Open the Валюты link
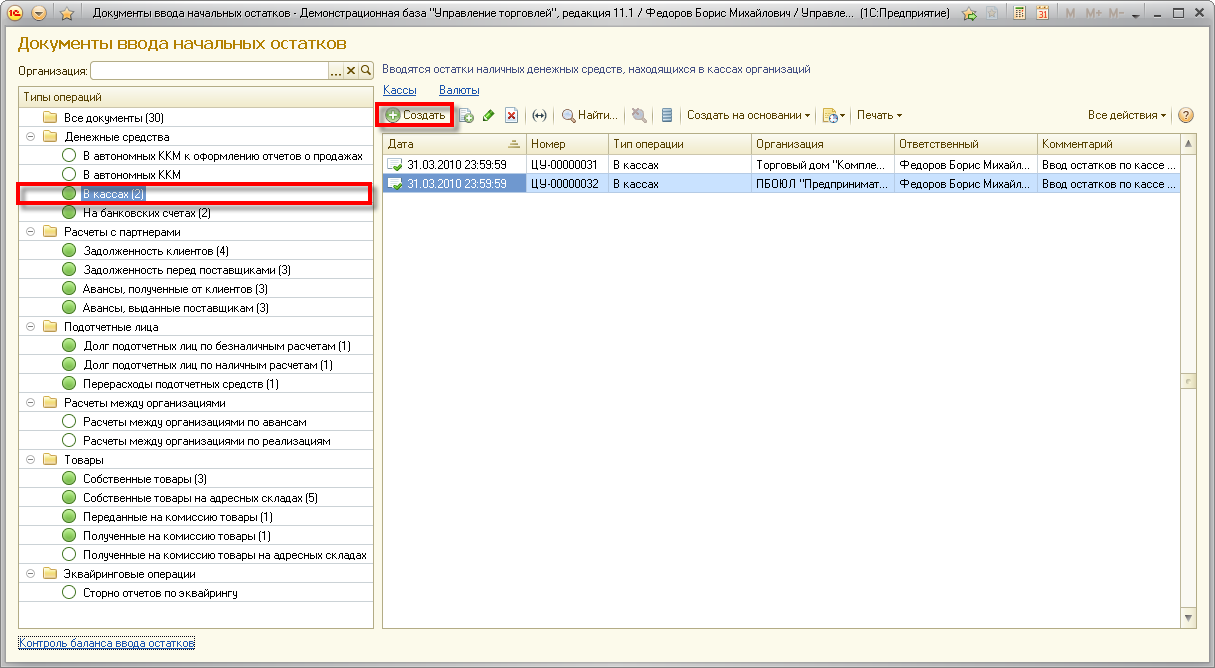 (459, 90)
